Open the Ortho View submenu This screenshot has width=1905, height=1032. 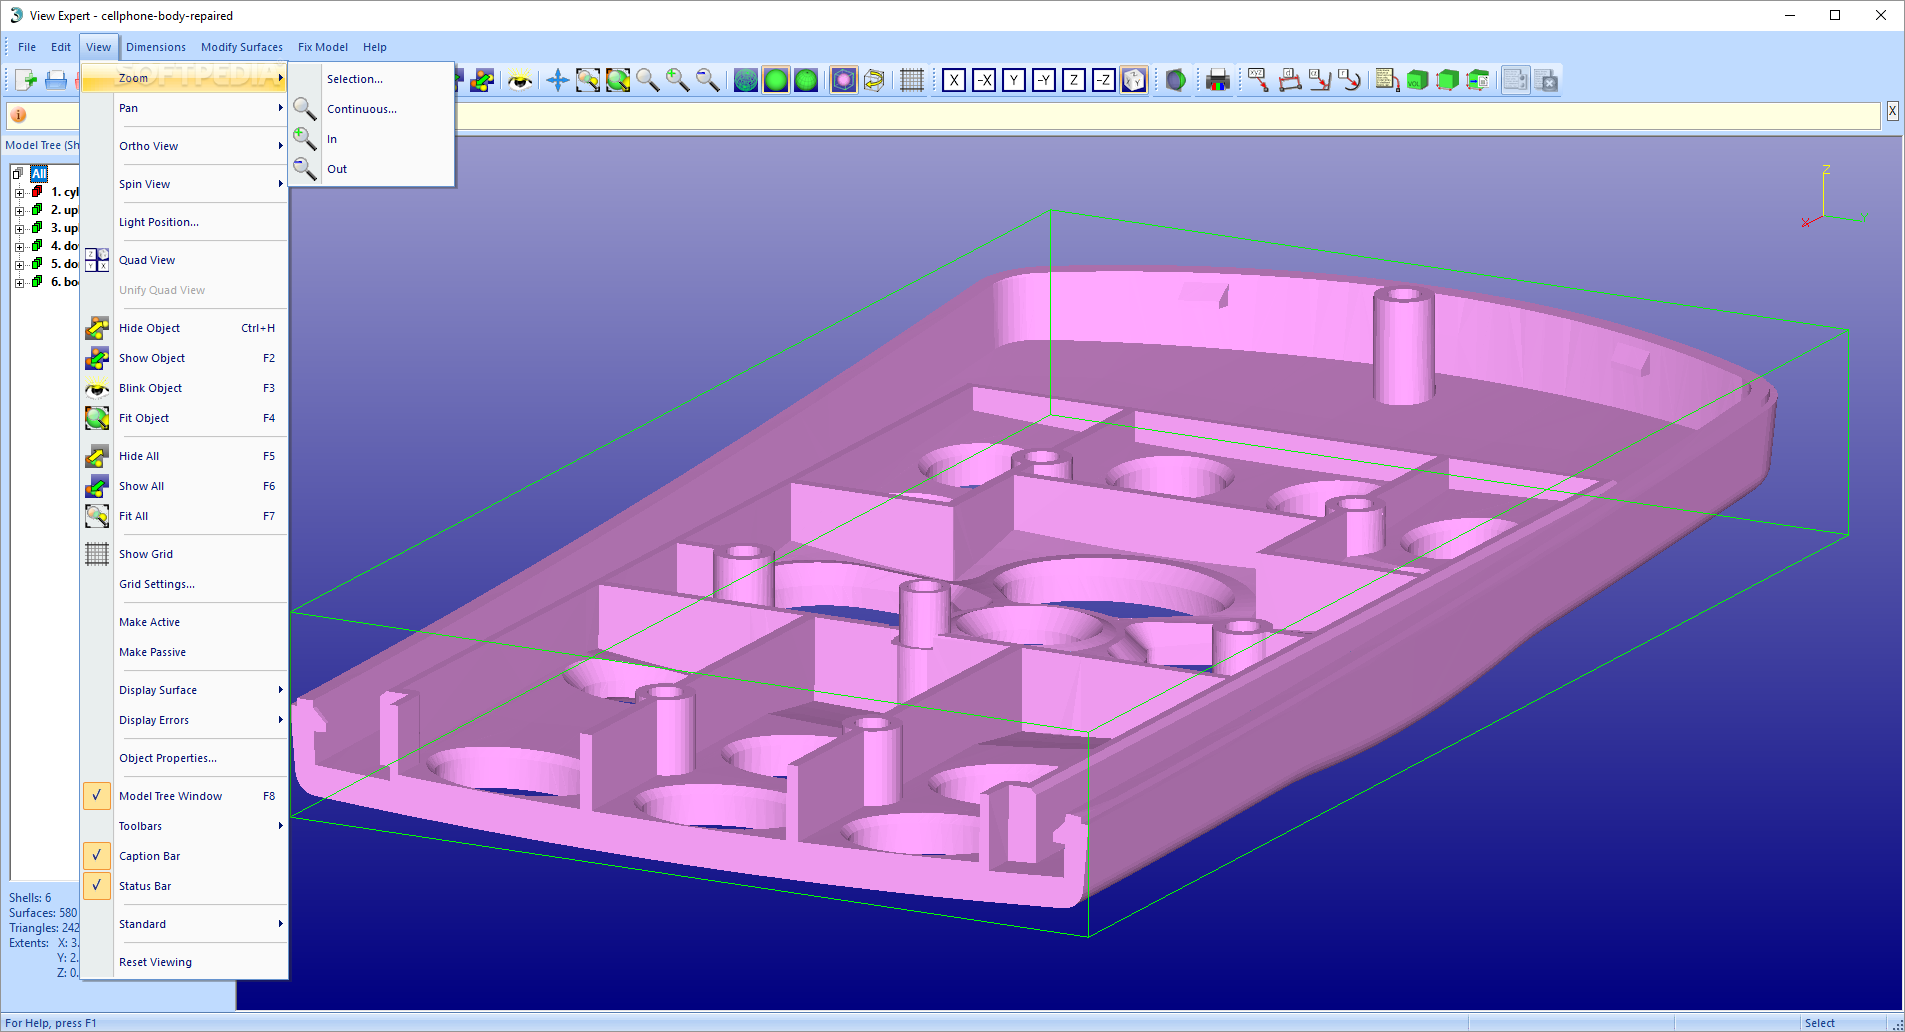184,146
